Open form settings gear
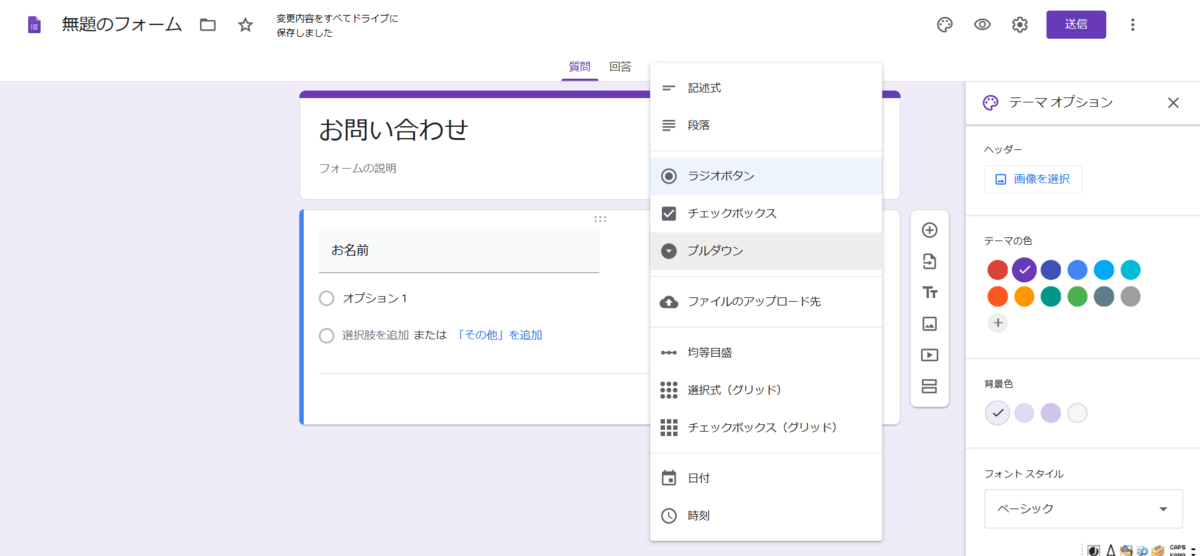The width and height of the screenshot is (1200, 556). tap(1020, 25)
